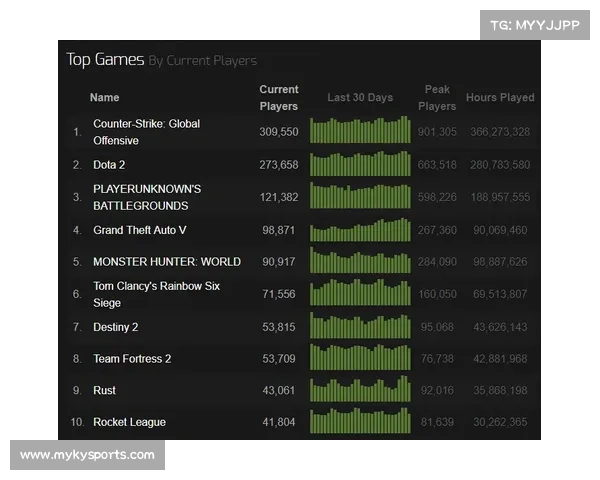Open MONSTER HUNTER: WORLD link
Screen dimensions: 600x480
pos(167,262)
